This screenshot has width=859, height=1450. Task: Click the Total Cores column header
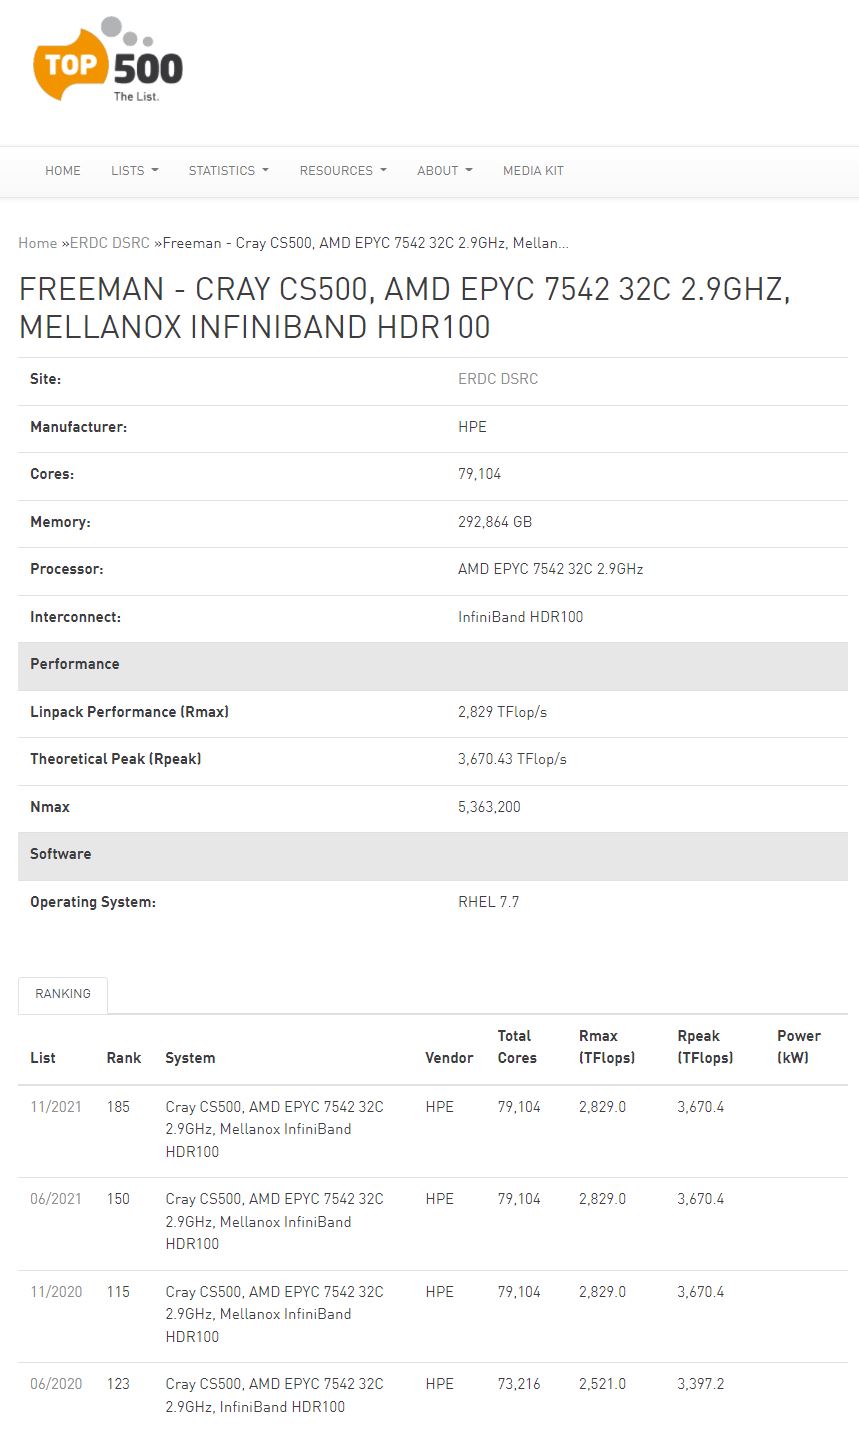[517, 1047]
